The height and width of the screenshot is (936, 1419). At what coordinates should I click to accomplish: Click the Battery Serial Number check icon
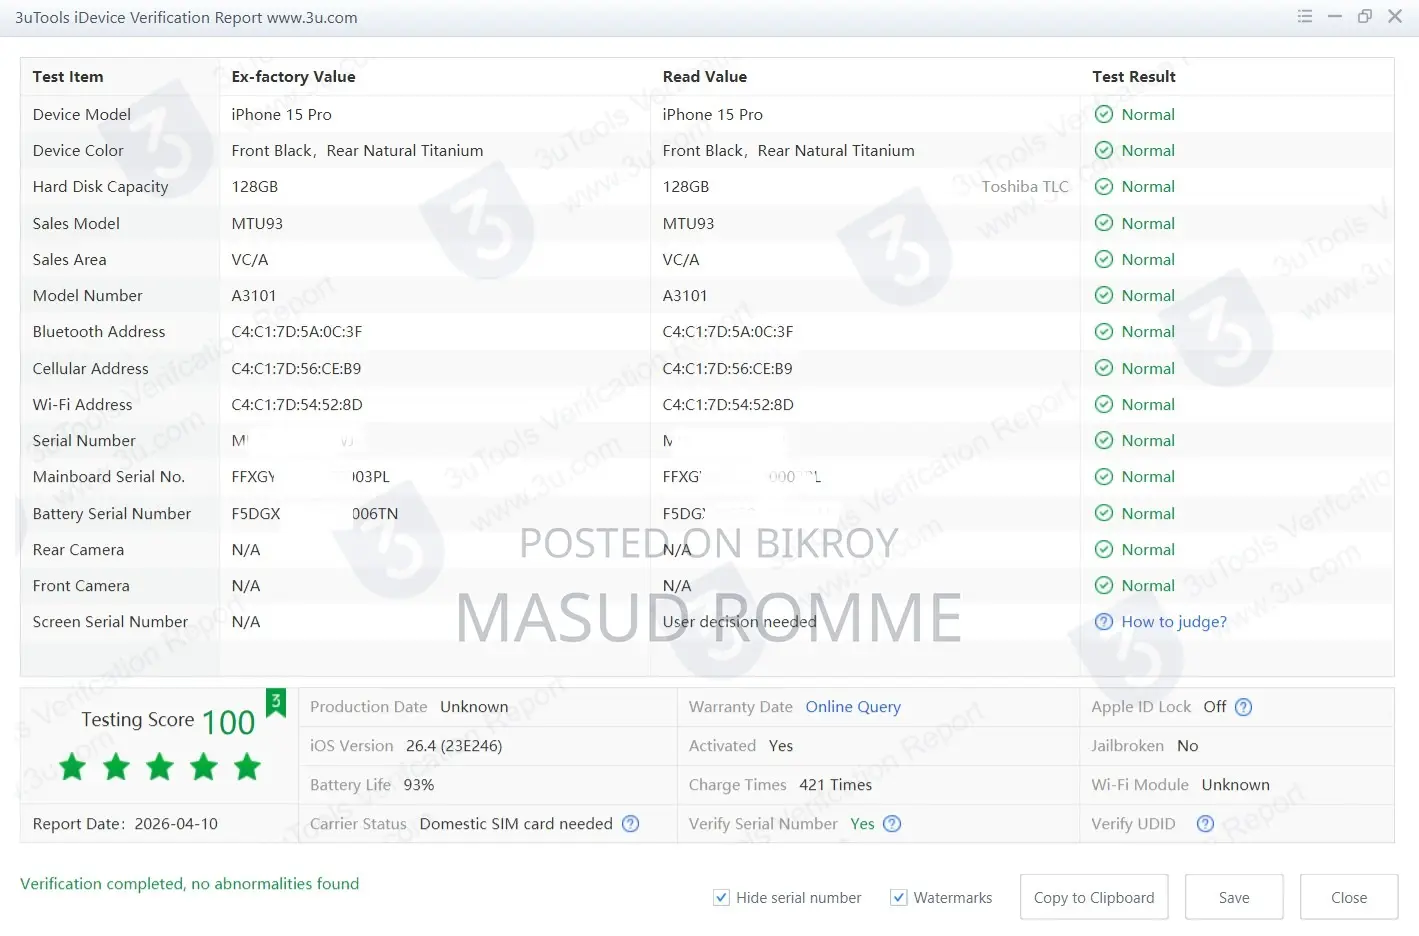pos(1104,514)
